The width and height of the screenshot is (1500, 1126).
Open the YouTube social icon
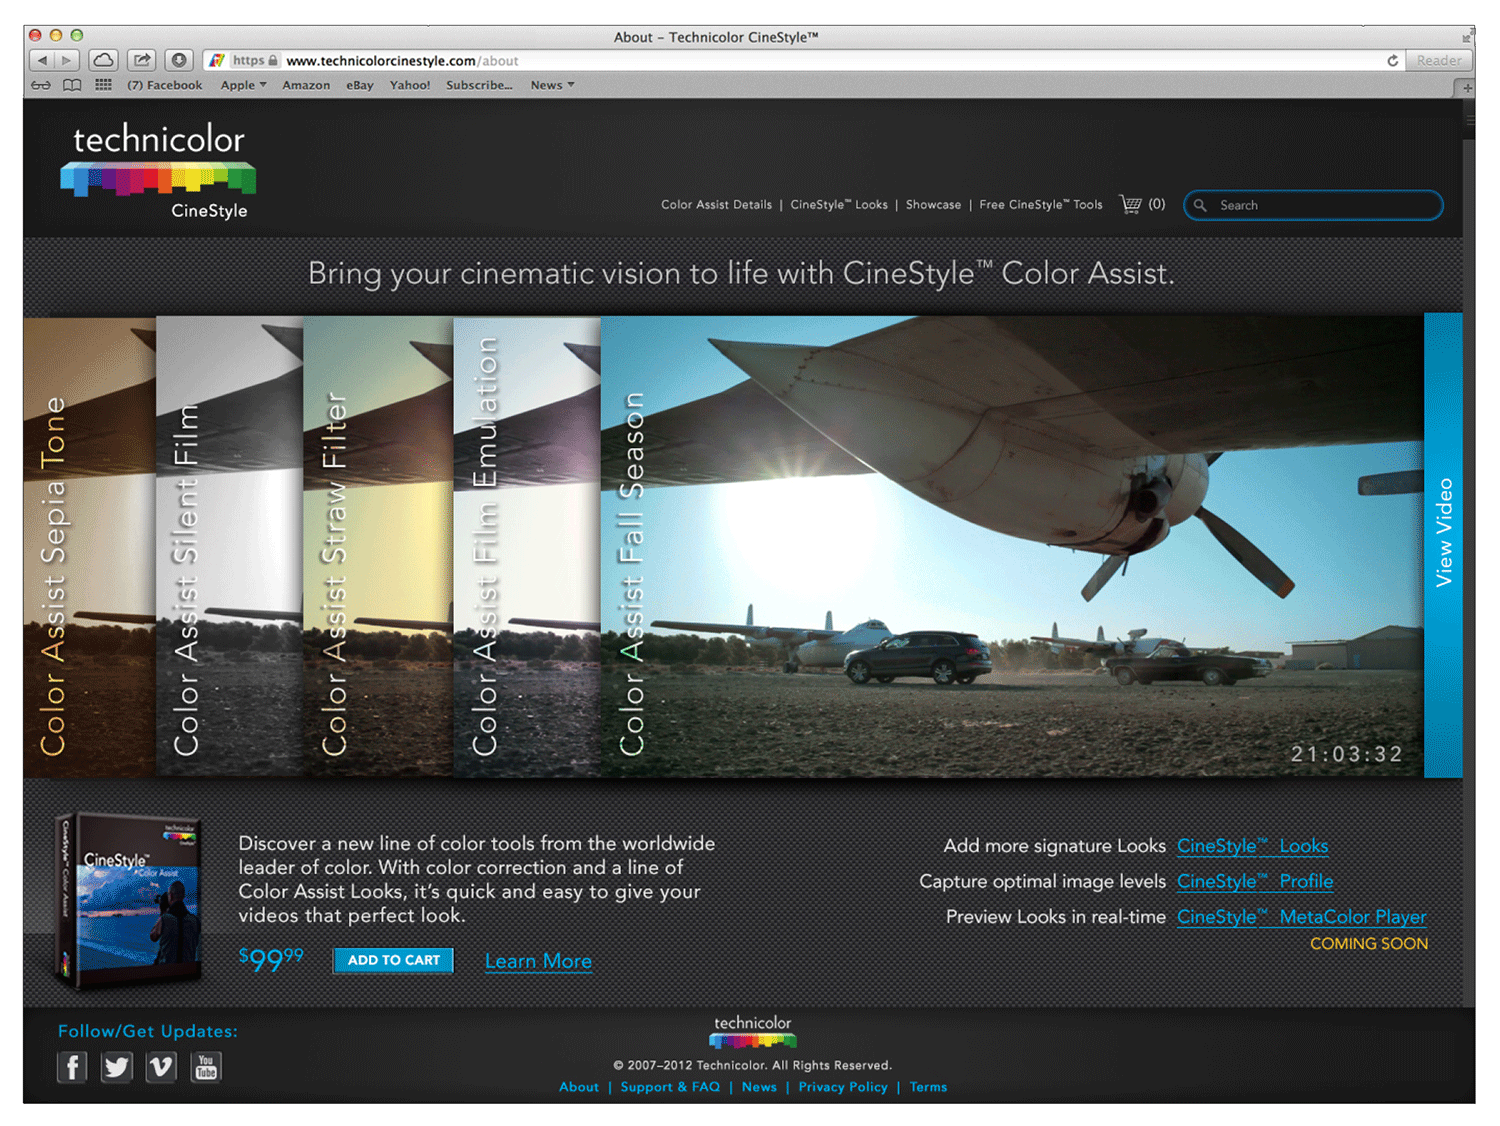(x=206, y=1068)
